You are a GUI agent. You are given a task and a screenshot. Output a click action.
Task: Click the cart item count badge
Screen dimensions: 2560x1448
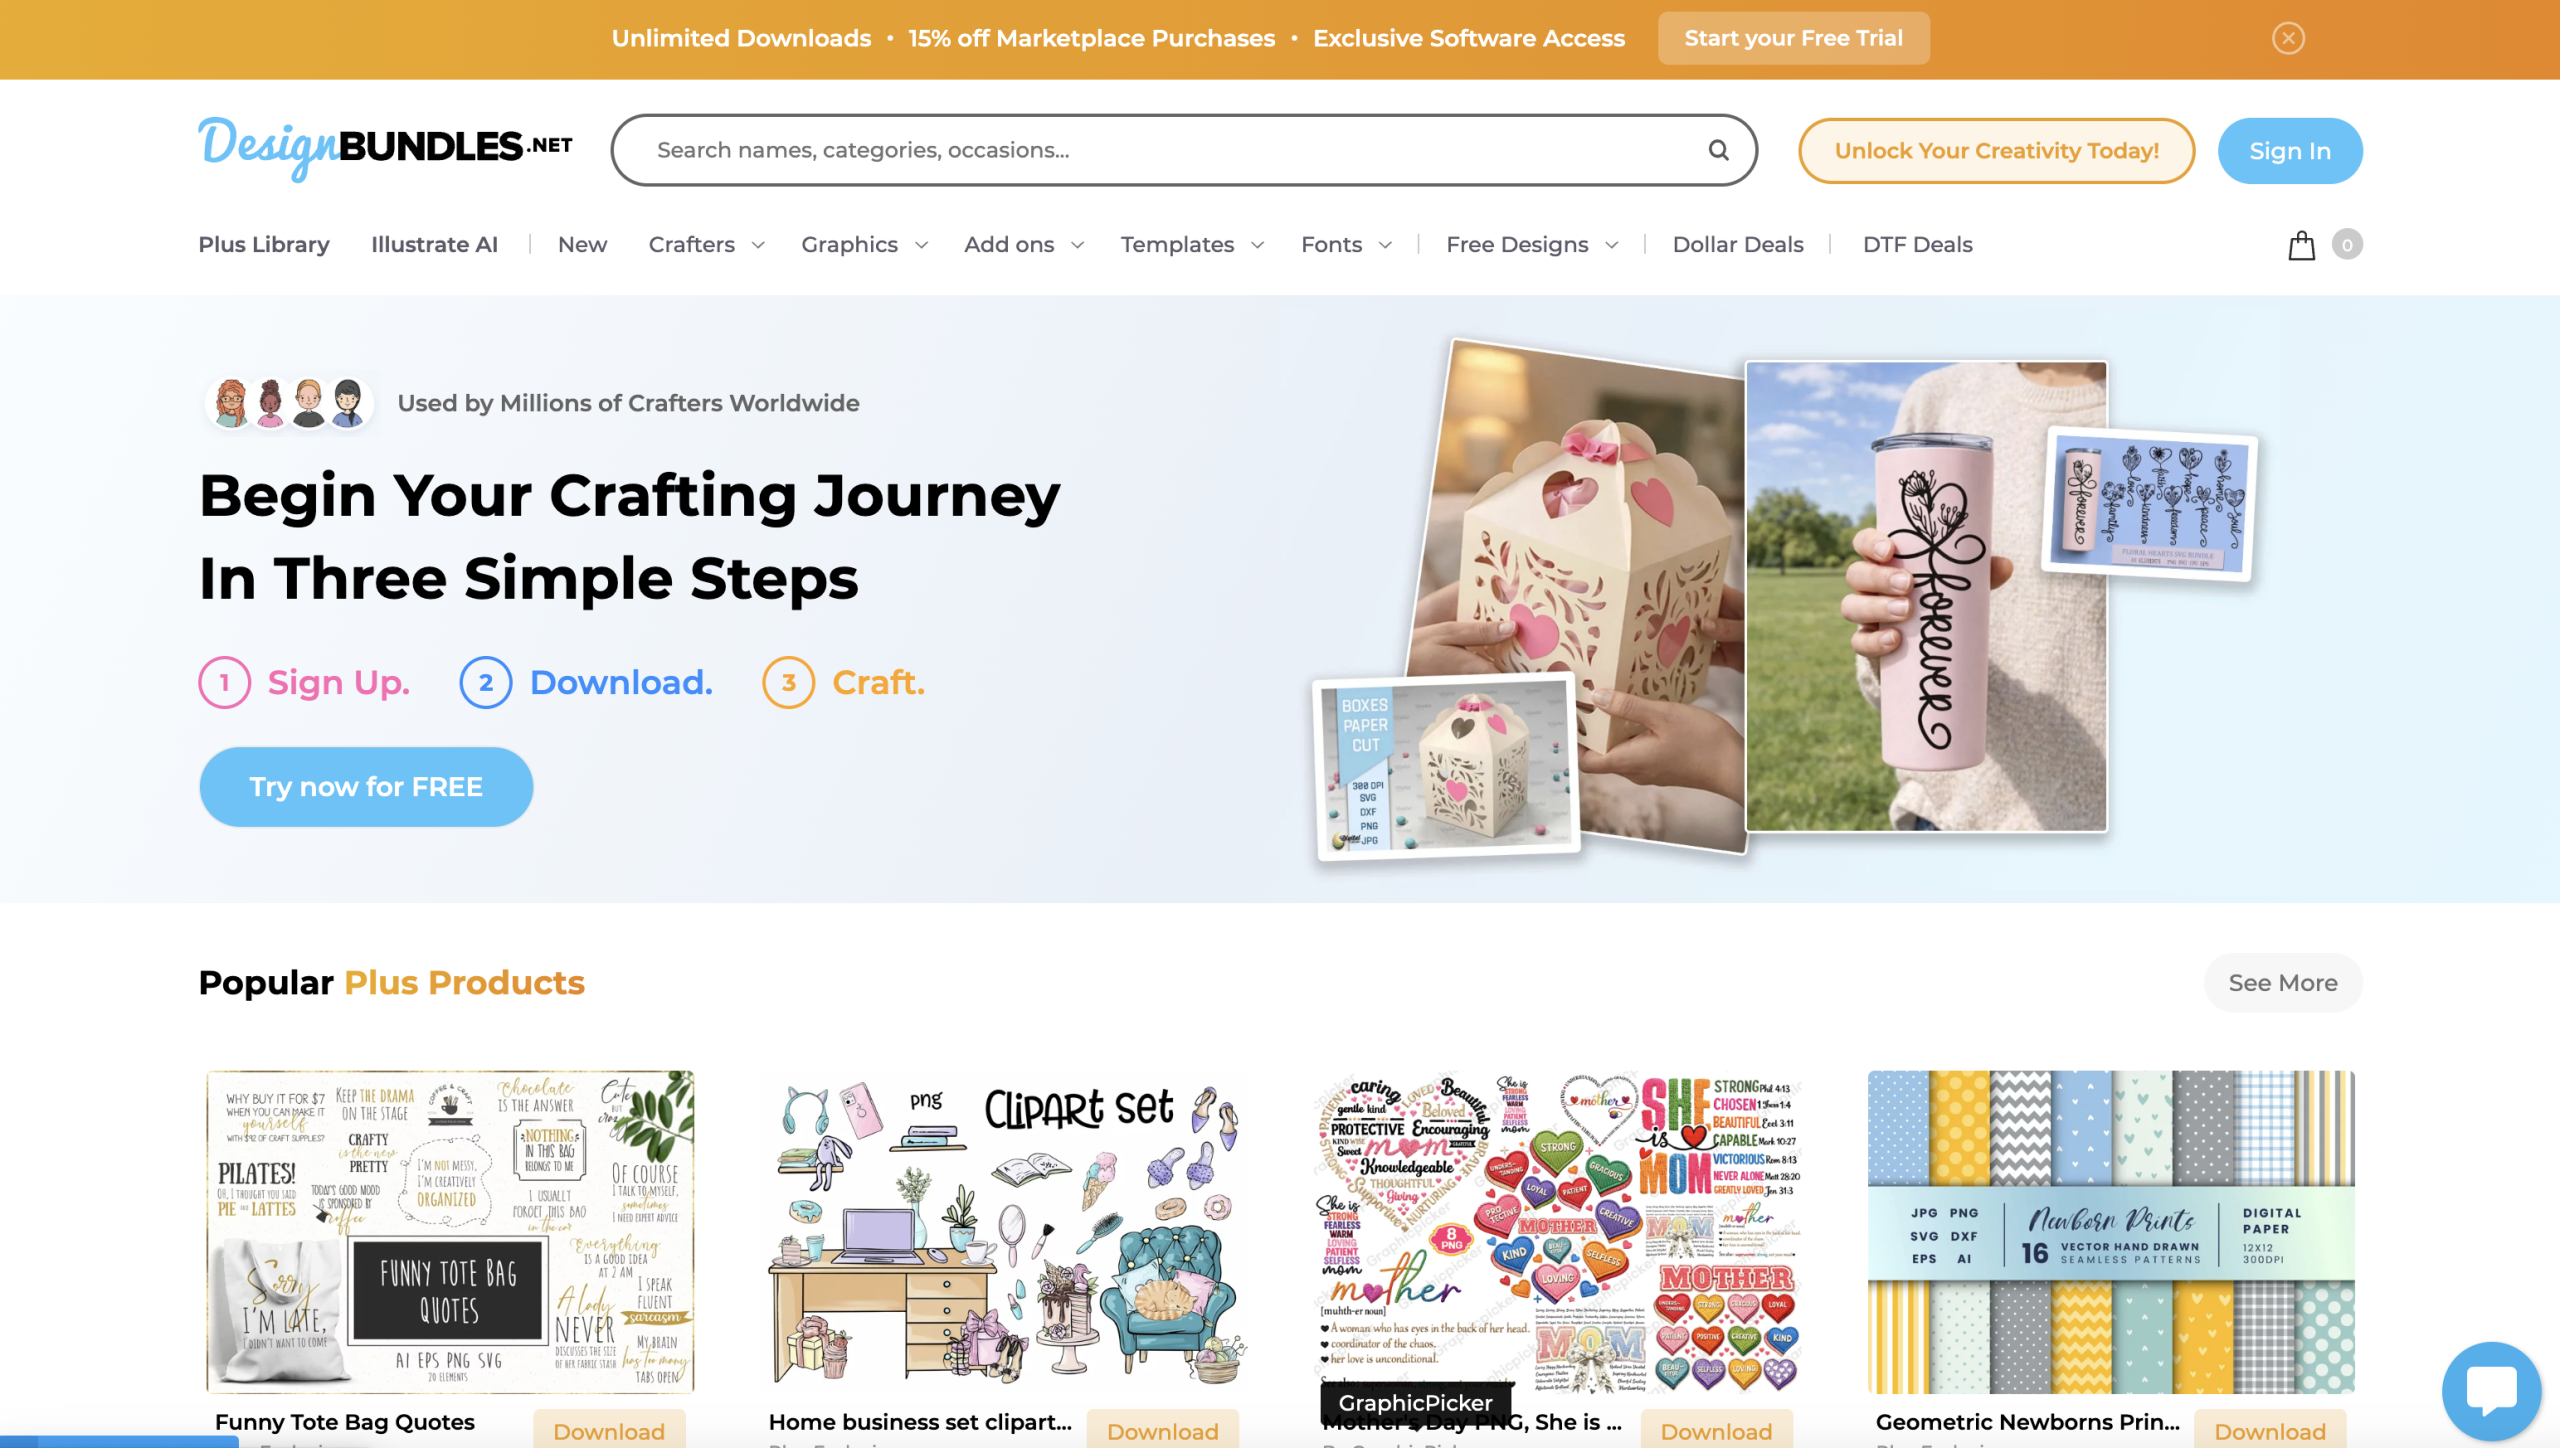point(2347,245)
